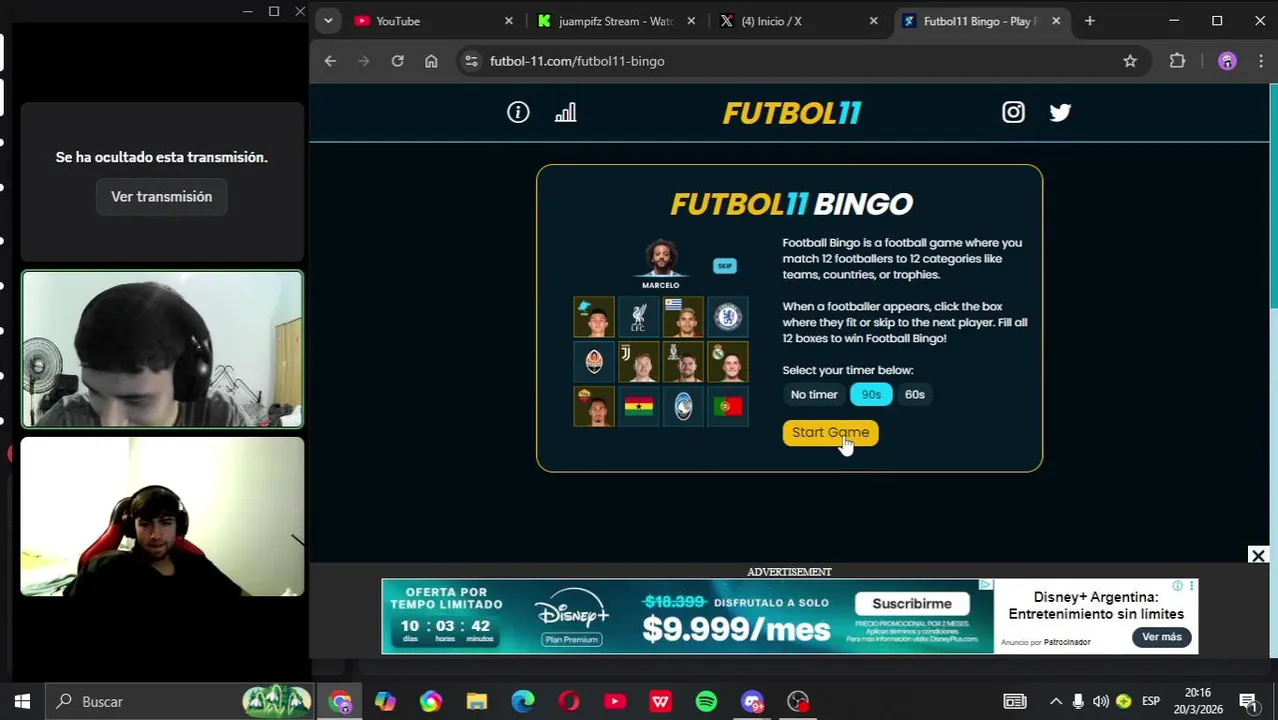This screenshot has height=720, width=1278.
Task: Open Chrome from the taskbar
Action: point(340,701)
